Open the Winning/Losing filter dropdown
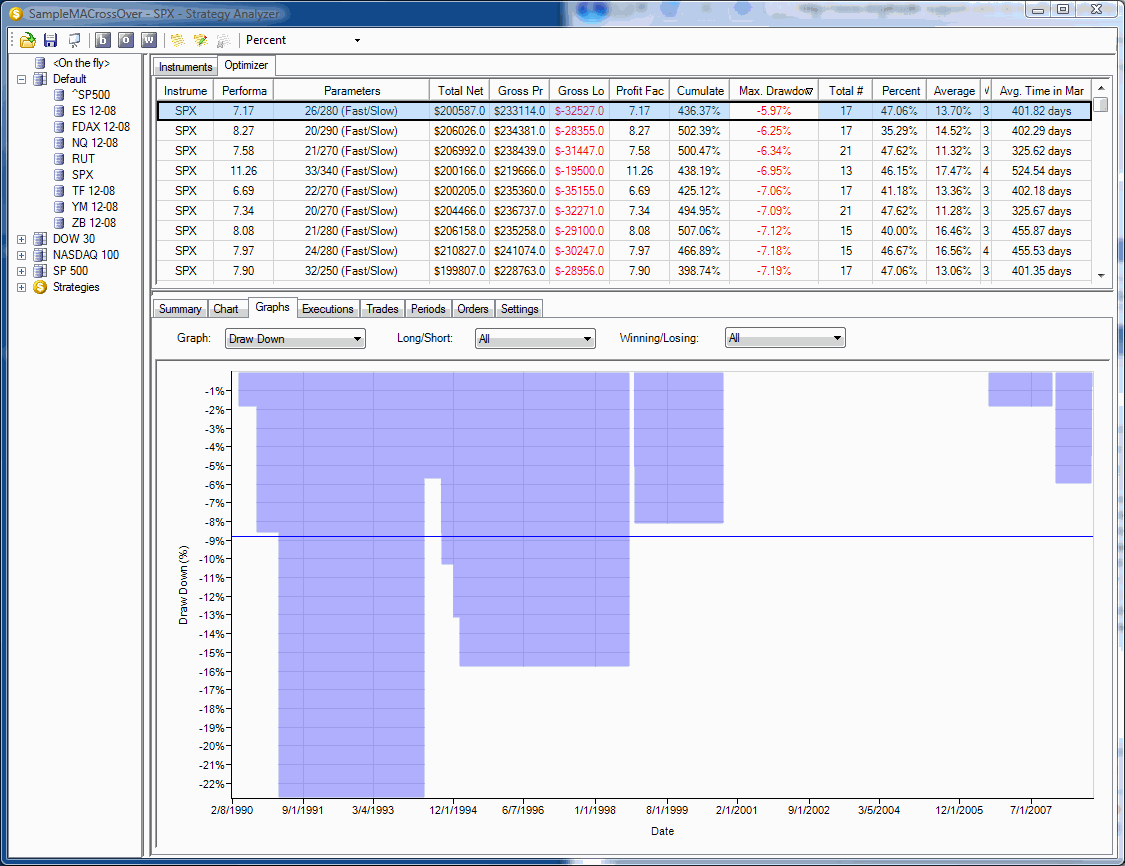 (x=785, y=338)
